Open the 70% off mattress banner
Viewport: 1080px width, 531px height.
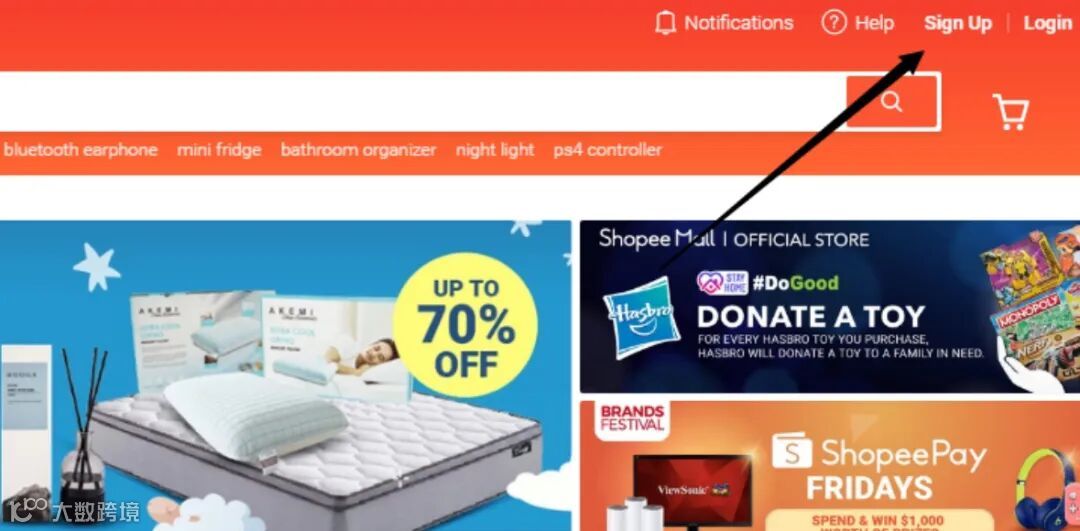[x=285, y=375]
